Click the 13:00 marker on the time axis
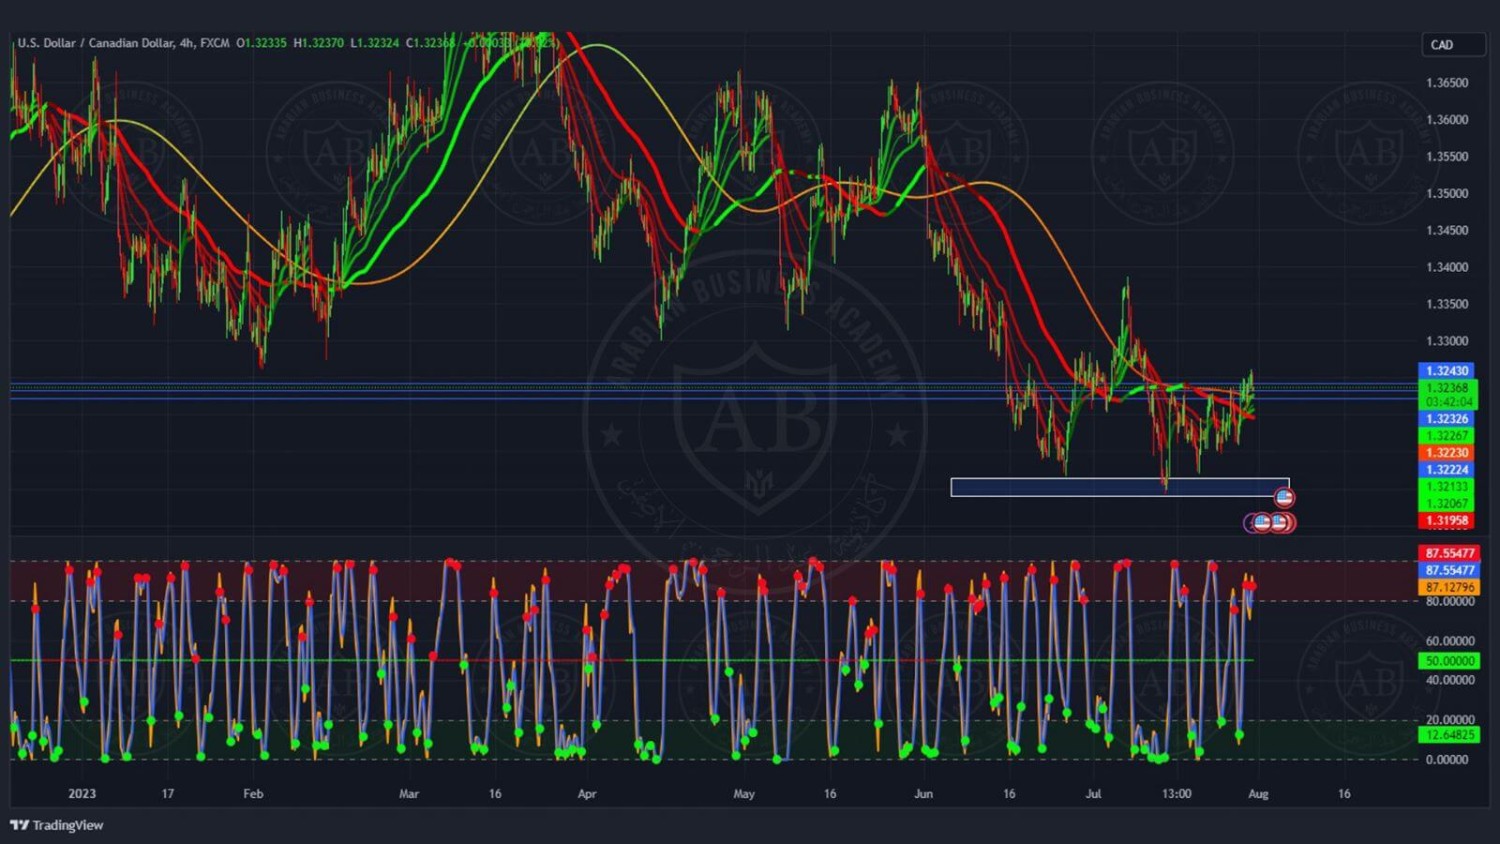This screenshot has width=1500, height=844. click(x=1176, y=794)
